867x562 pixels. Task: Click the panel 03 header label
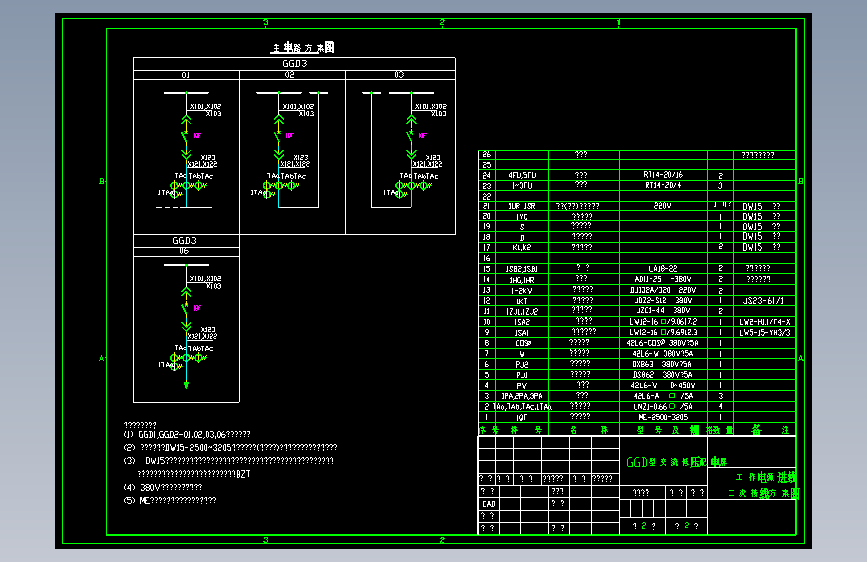tap(399, 75)
